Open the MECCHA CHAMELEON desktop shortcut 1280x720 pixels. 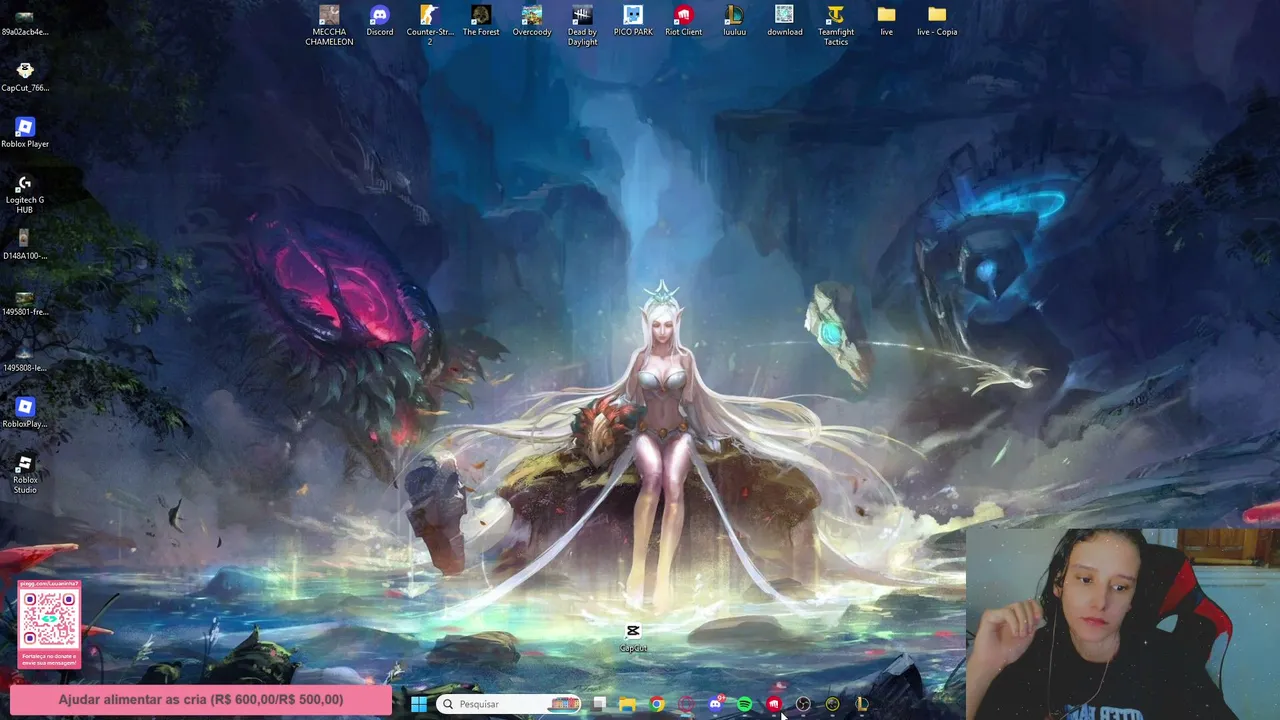click(x=329, y=25)
